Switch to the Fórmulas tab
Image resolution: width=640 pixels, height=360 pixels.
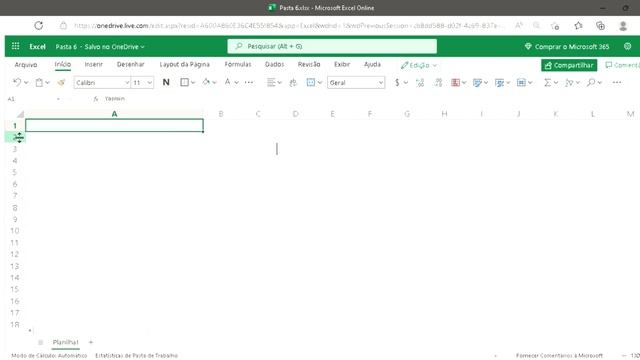click(x=238, y=64)
